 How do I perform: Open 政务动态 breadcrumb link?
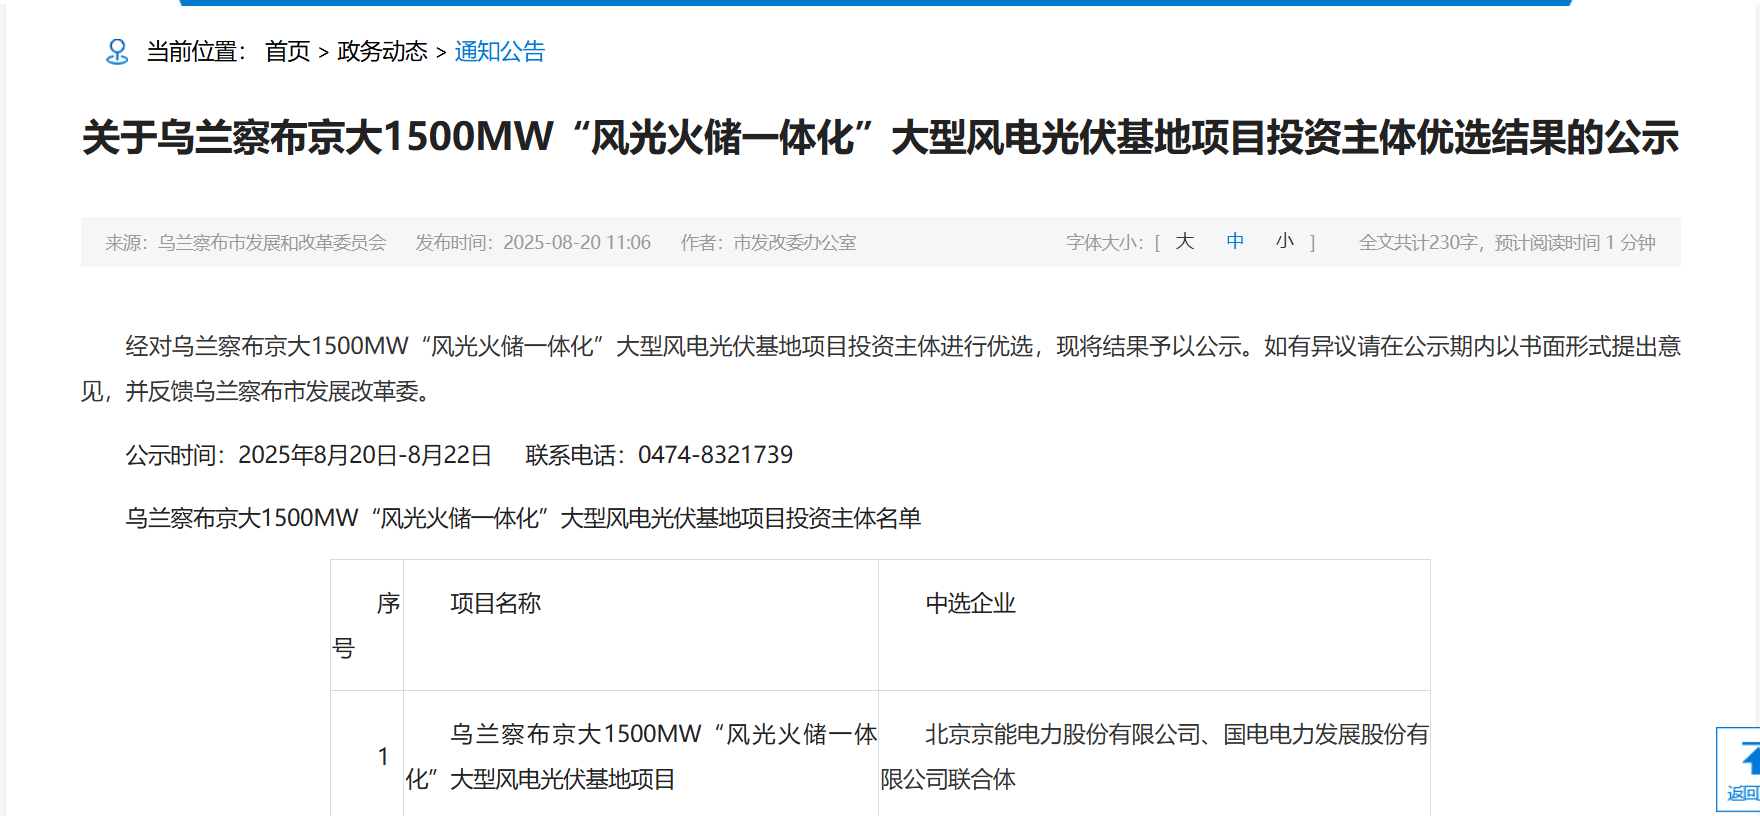click(x=382, y=52)
